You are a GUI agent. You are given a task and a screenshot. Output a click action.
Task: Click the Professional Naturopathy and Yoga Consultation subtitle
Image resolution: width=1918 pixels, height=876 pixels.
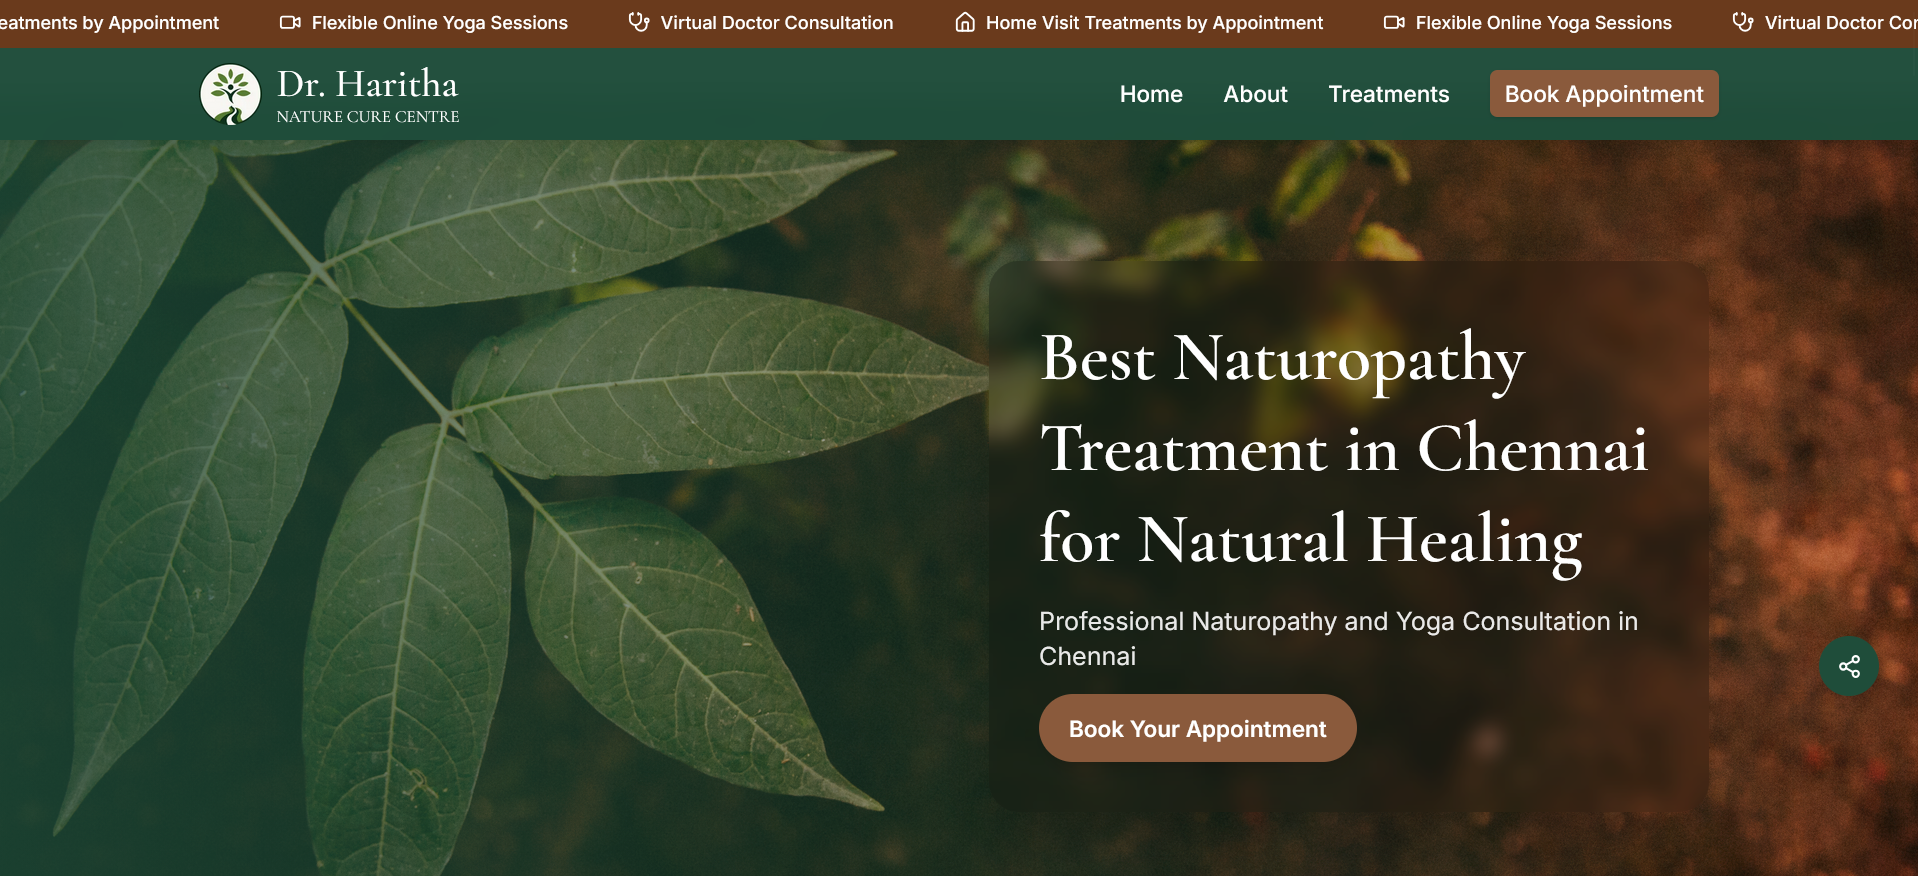pyautogui.click(x=1338, y=638)
